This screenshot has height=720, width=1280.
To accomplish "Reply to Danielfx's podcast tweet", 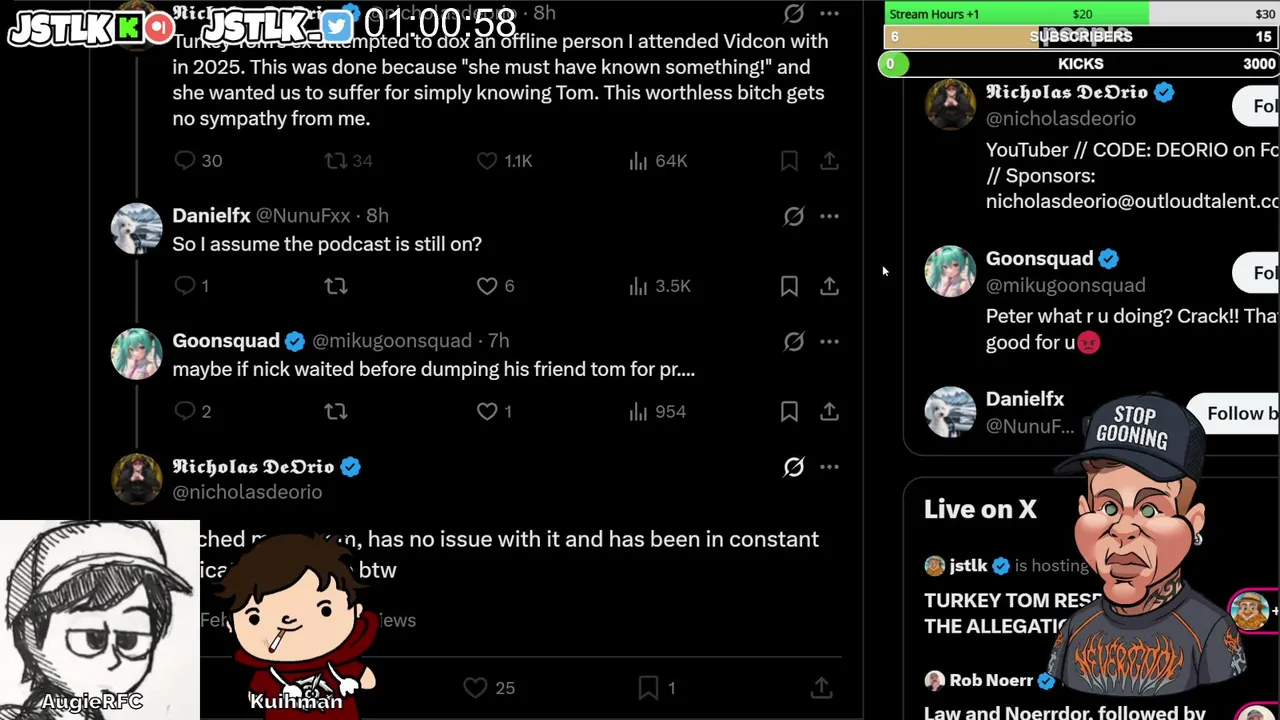I will (185, 286).
